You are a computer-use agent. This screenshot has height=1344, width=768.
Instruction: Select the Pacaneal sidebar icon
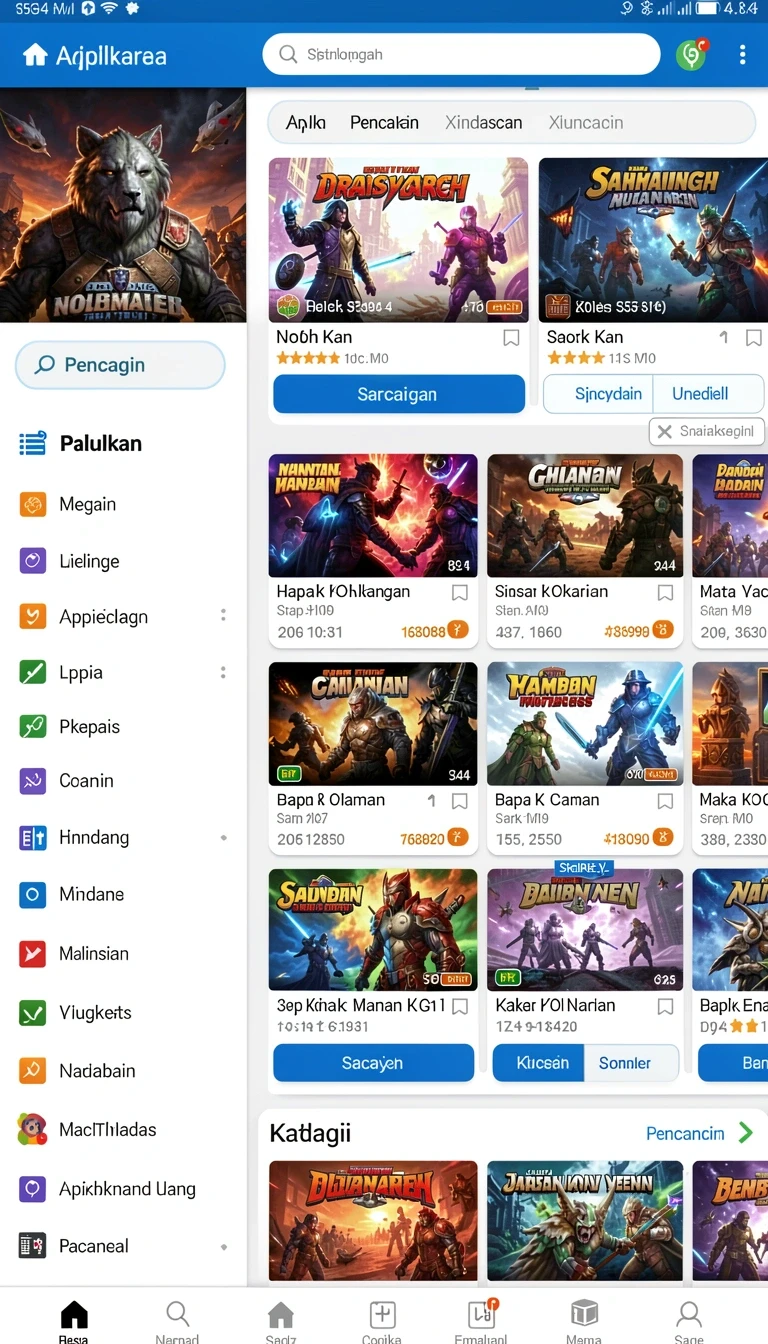point(33,1245)
